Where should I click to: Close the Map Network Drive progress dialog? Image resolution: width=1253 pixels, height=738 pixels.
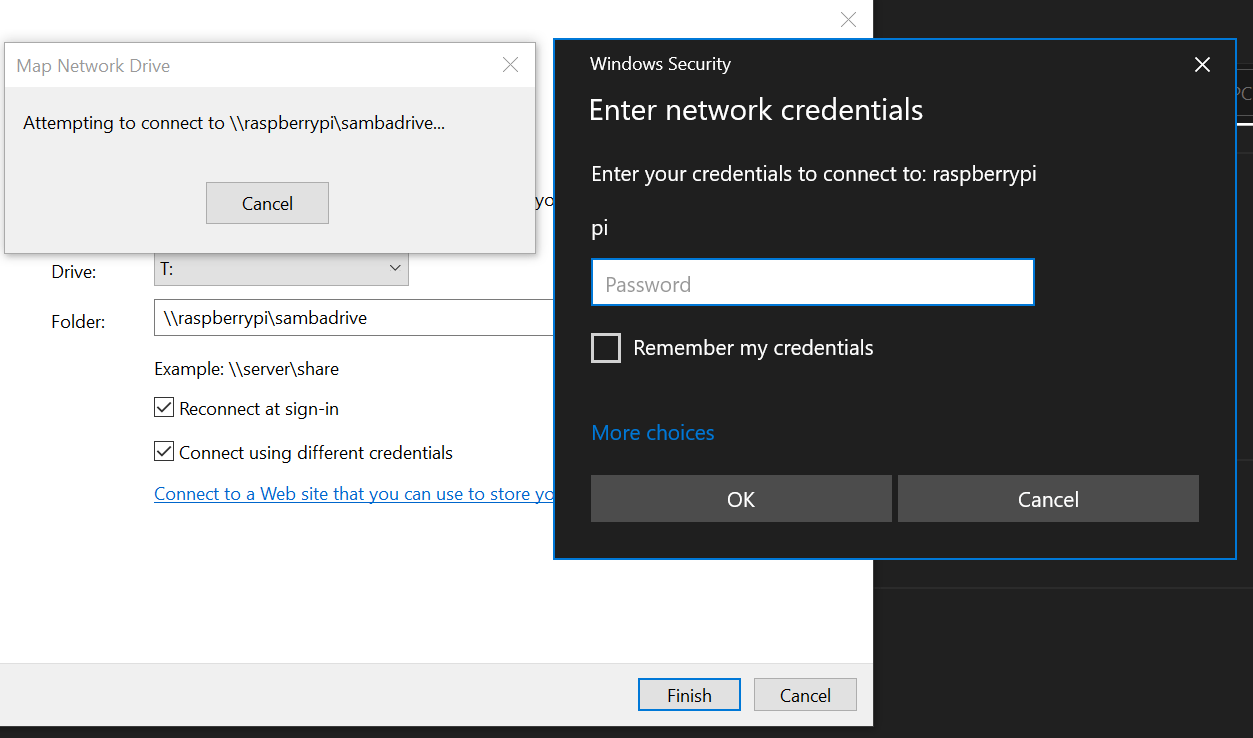(x=510, y=64)
